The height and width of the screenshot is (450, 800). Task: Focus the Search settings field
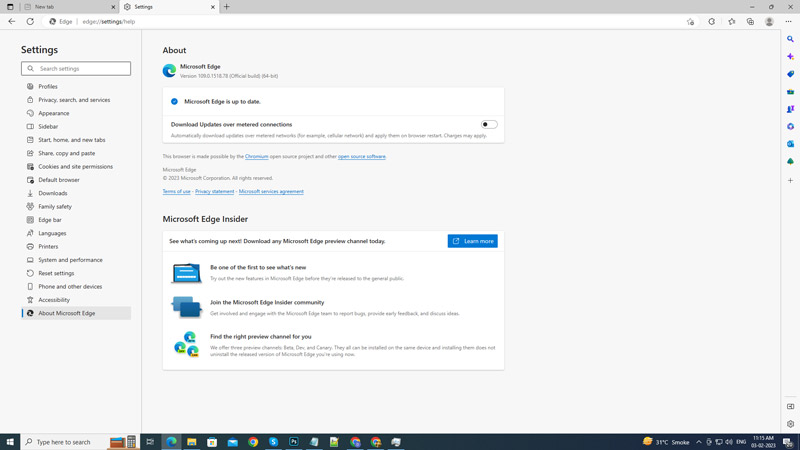[x=76, y=68]
